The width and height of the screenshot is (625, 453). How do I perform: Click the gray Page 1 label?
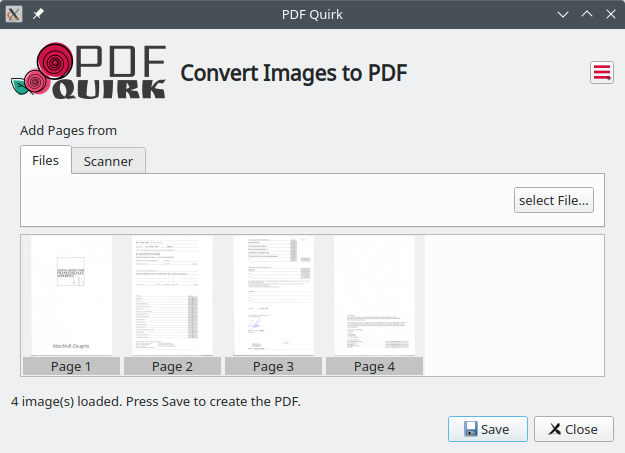[71, 367]
